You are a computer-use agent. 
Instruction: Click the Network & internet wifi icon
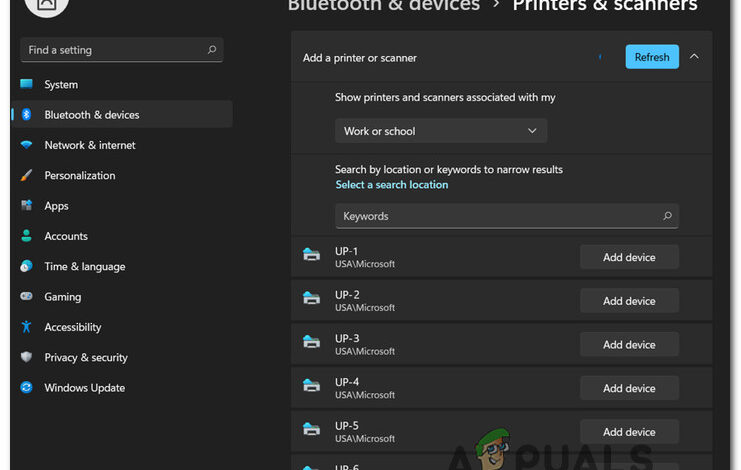[26, 145]
